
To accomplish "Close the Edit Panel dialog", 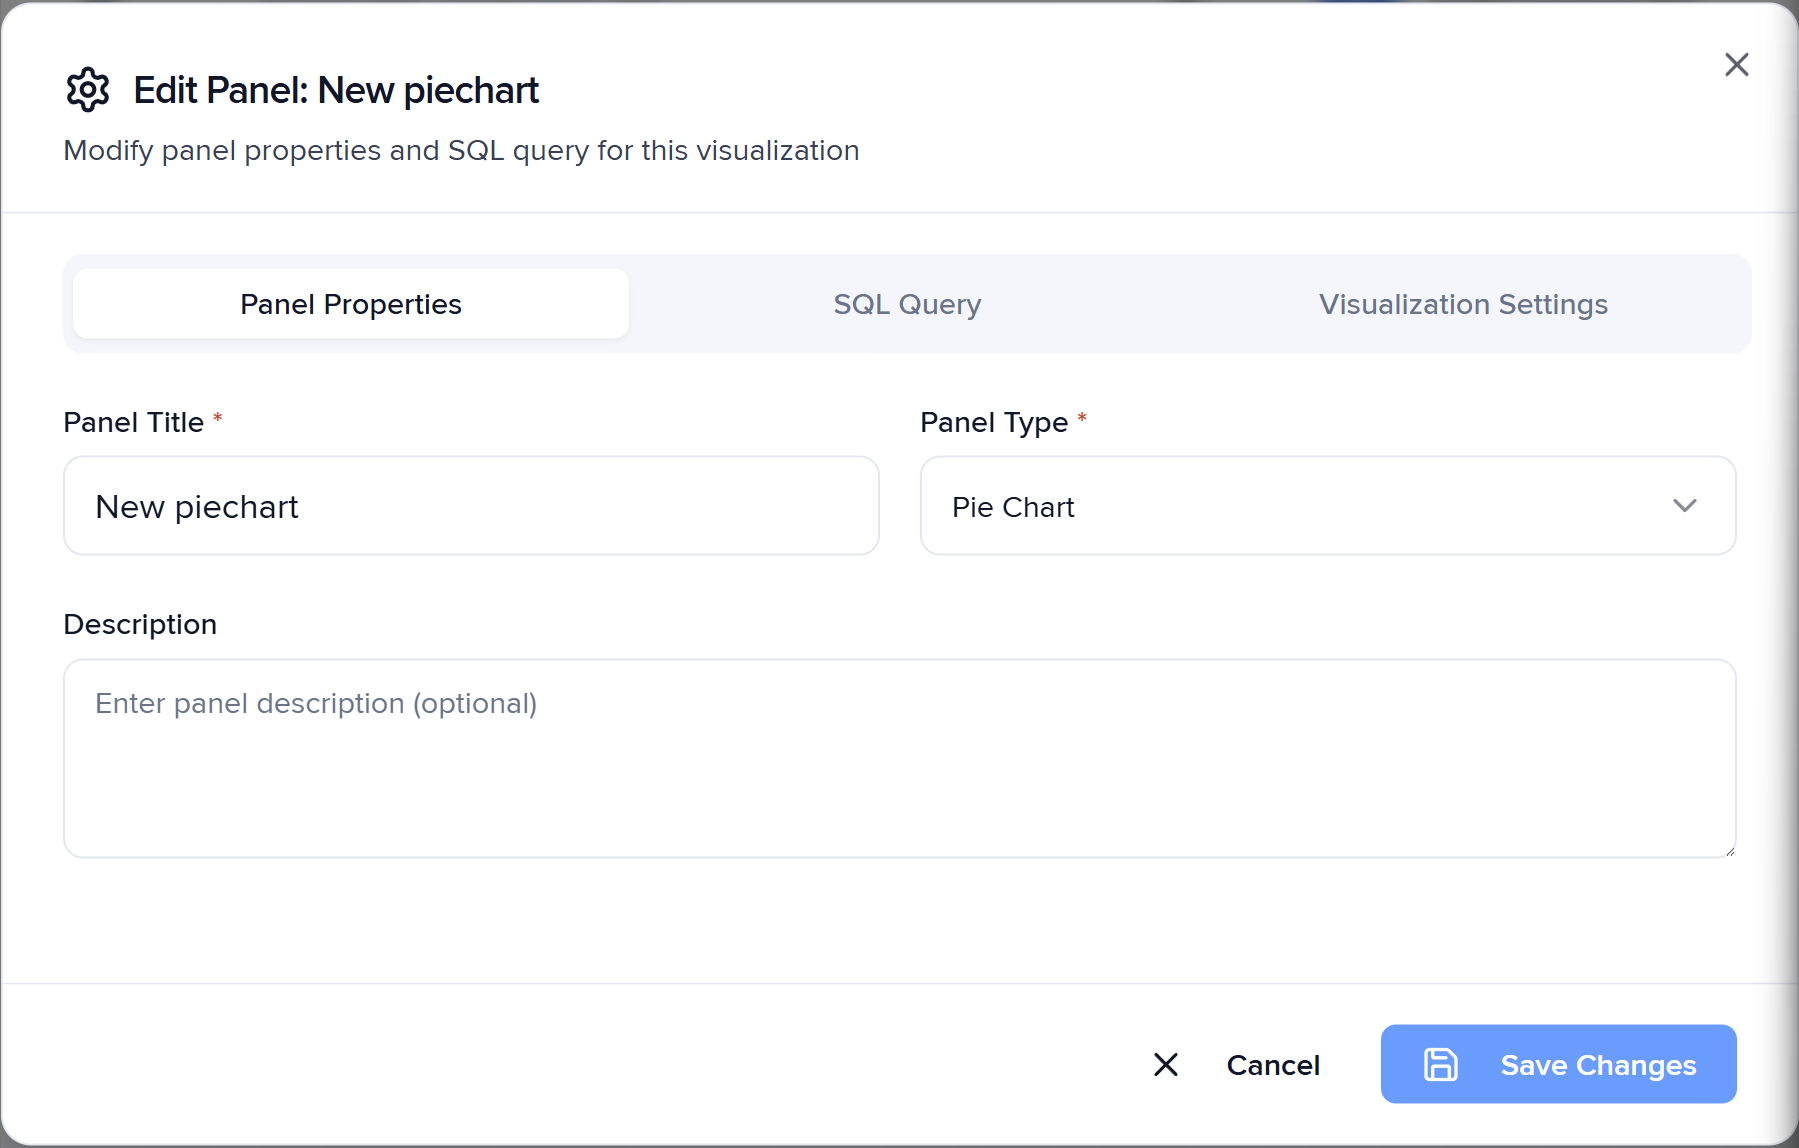I will (1736, 65).
